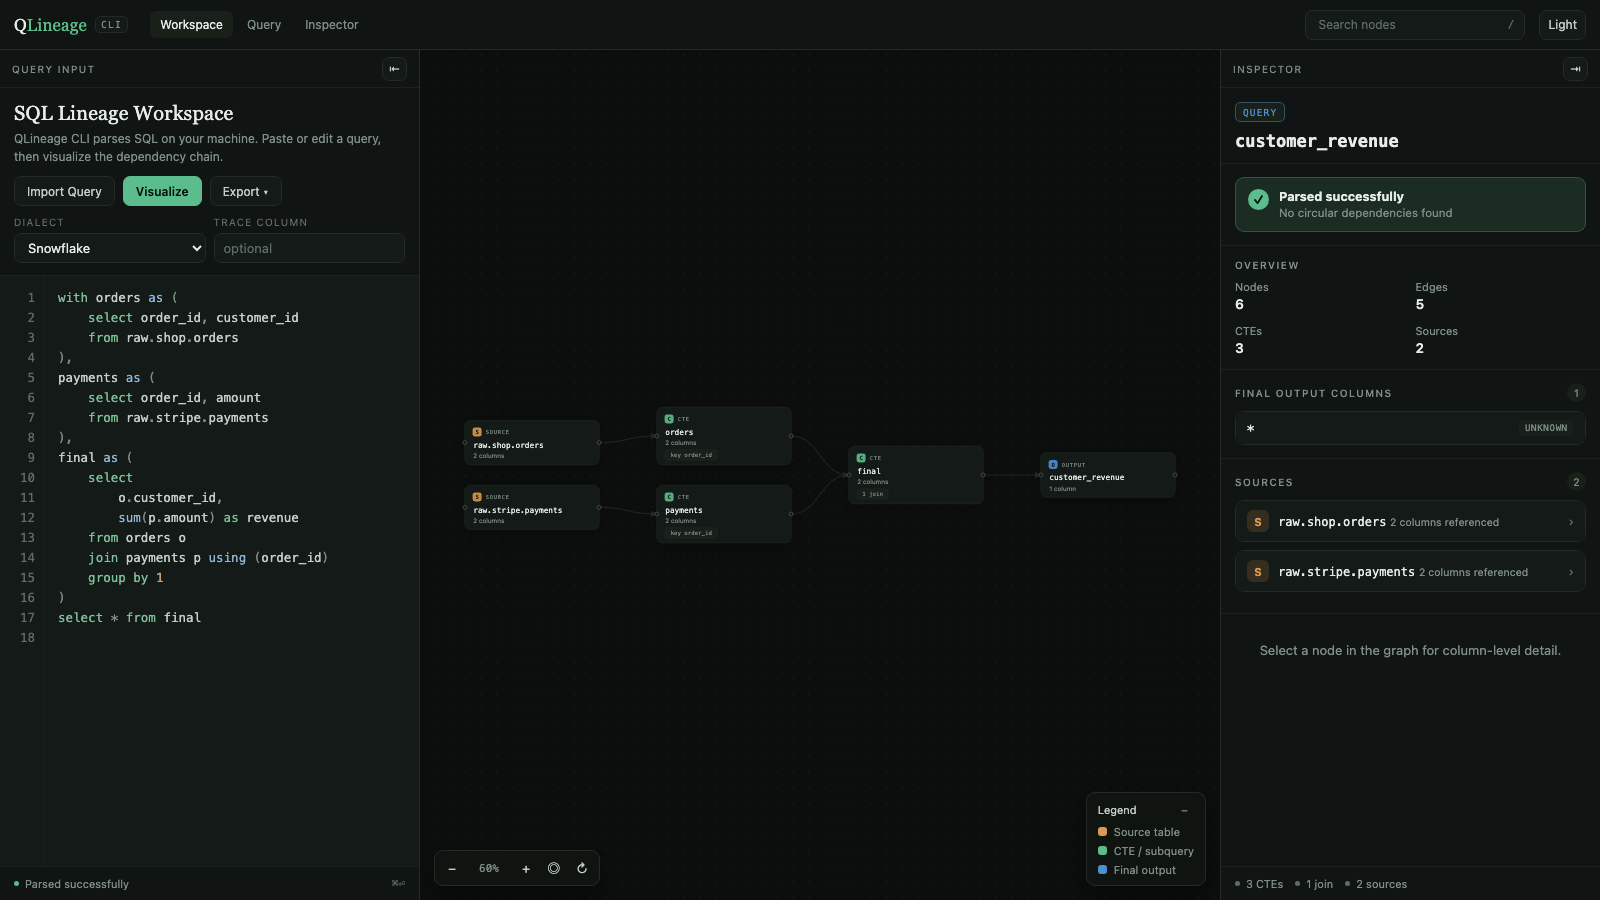Click the Source table orange swatch
Screen dimensions: 1600x900
(1102, 832)
